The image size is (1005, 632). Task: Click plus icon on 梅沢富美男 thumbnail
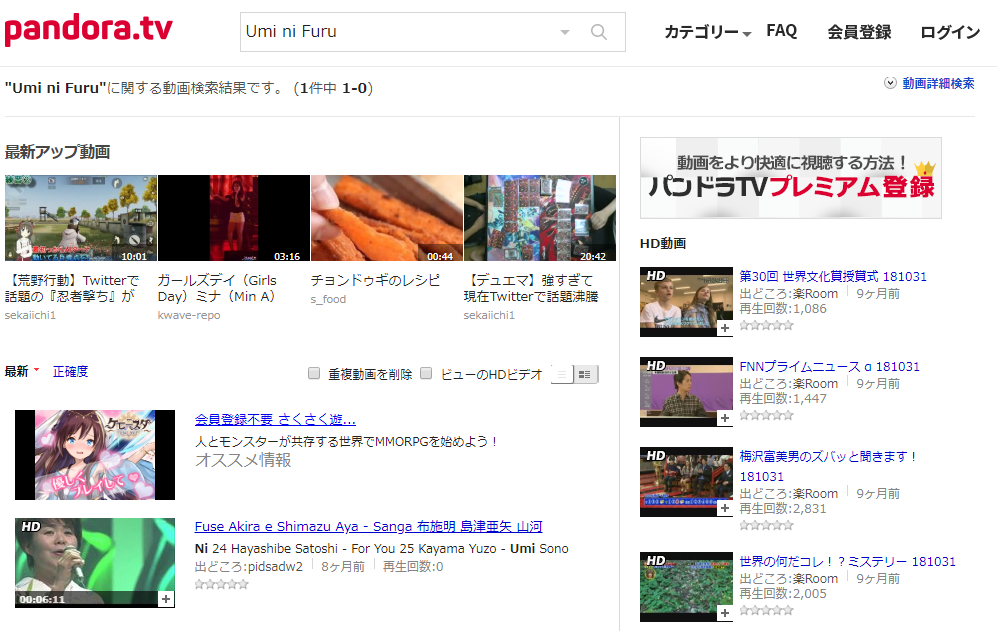click(724, 508)
